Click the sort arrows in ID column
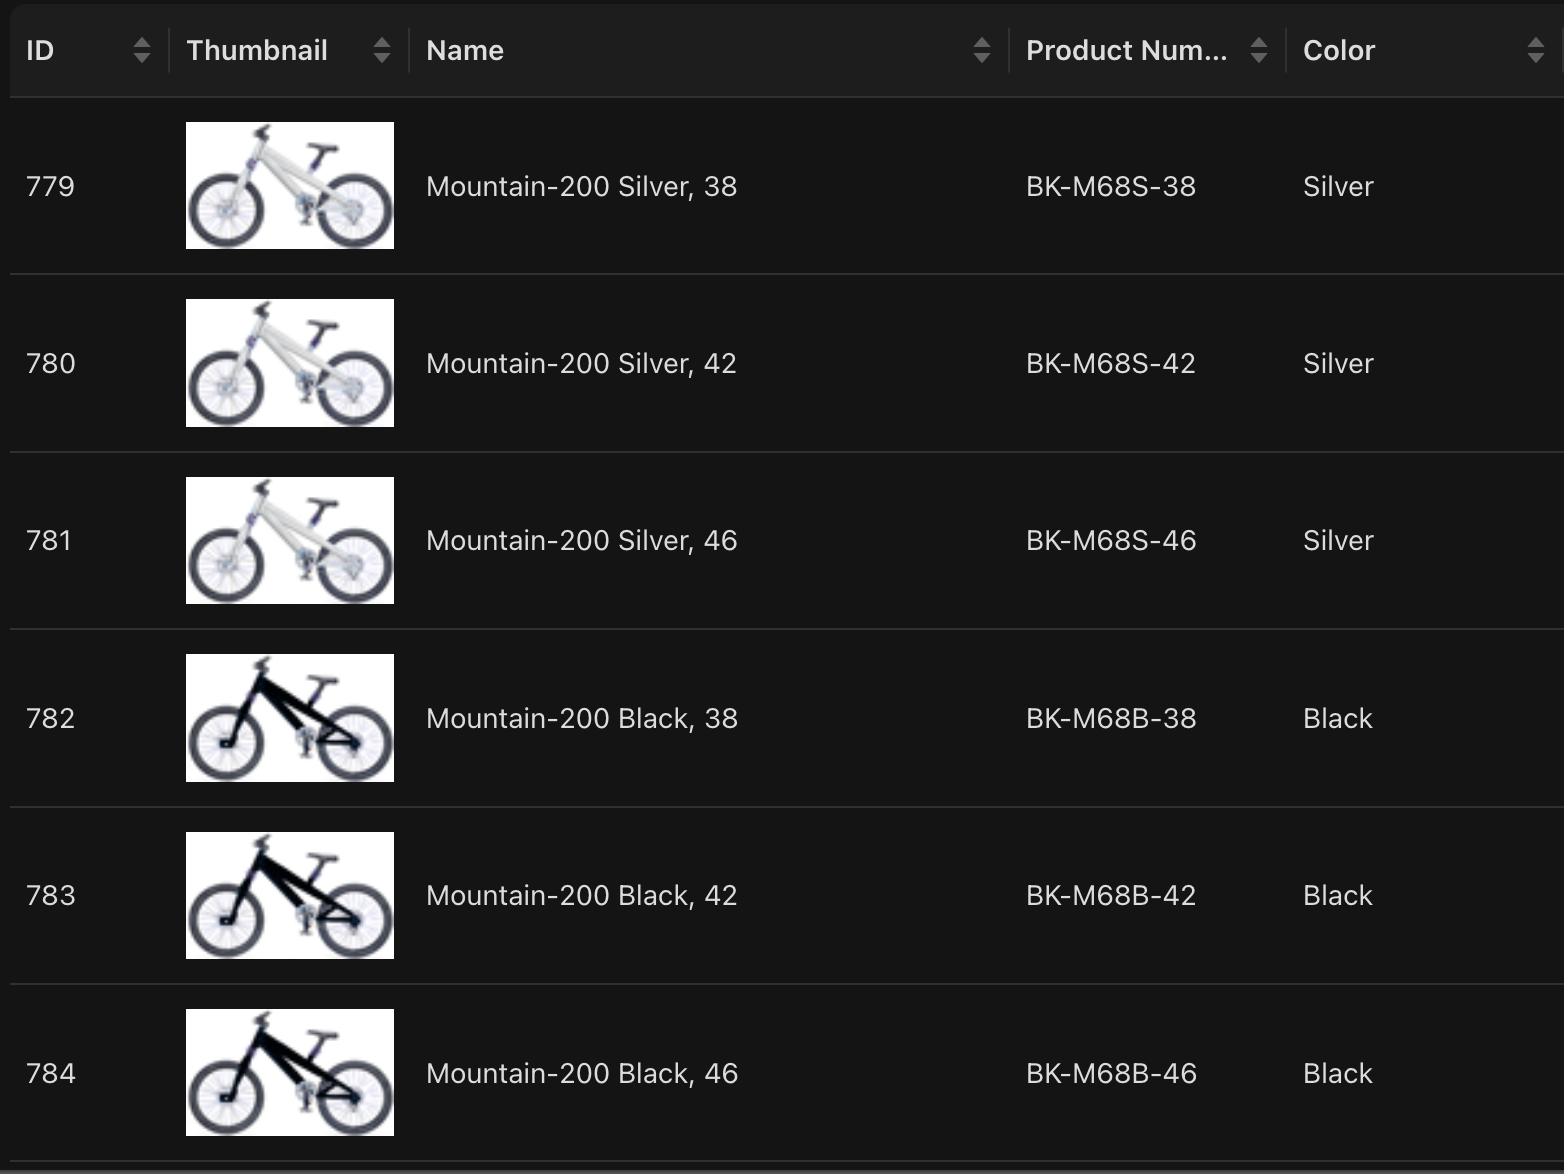The height and width of the screenshot is (1174, 1564). (142, 50)
